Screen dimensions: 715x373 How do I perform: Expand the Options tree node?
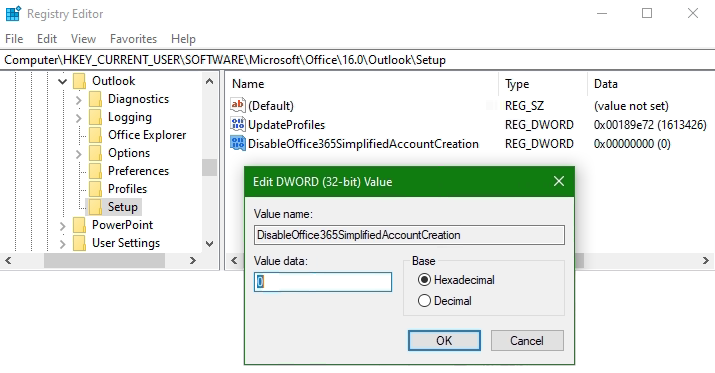click(78, 154)
